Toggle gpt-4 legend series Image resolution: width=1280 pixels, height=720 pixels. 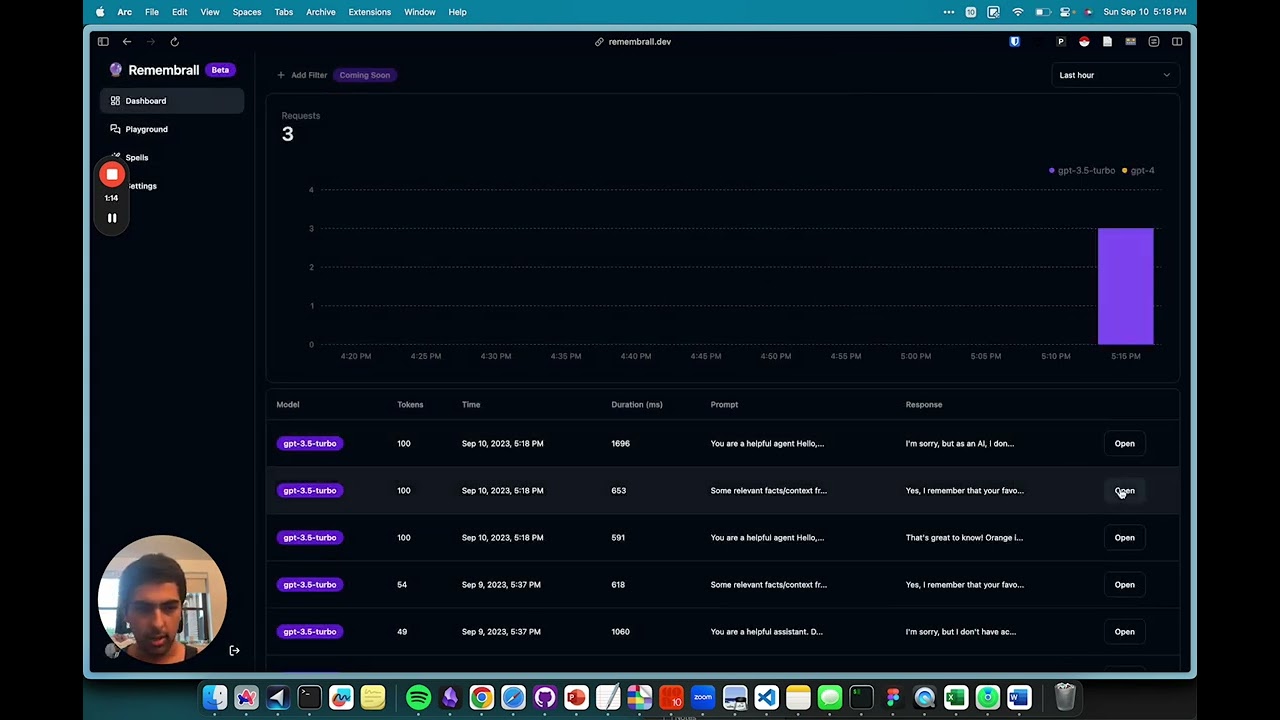pos(1138,171)
